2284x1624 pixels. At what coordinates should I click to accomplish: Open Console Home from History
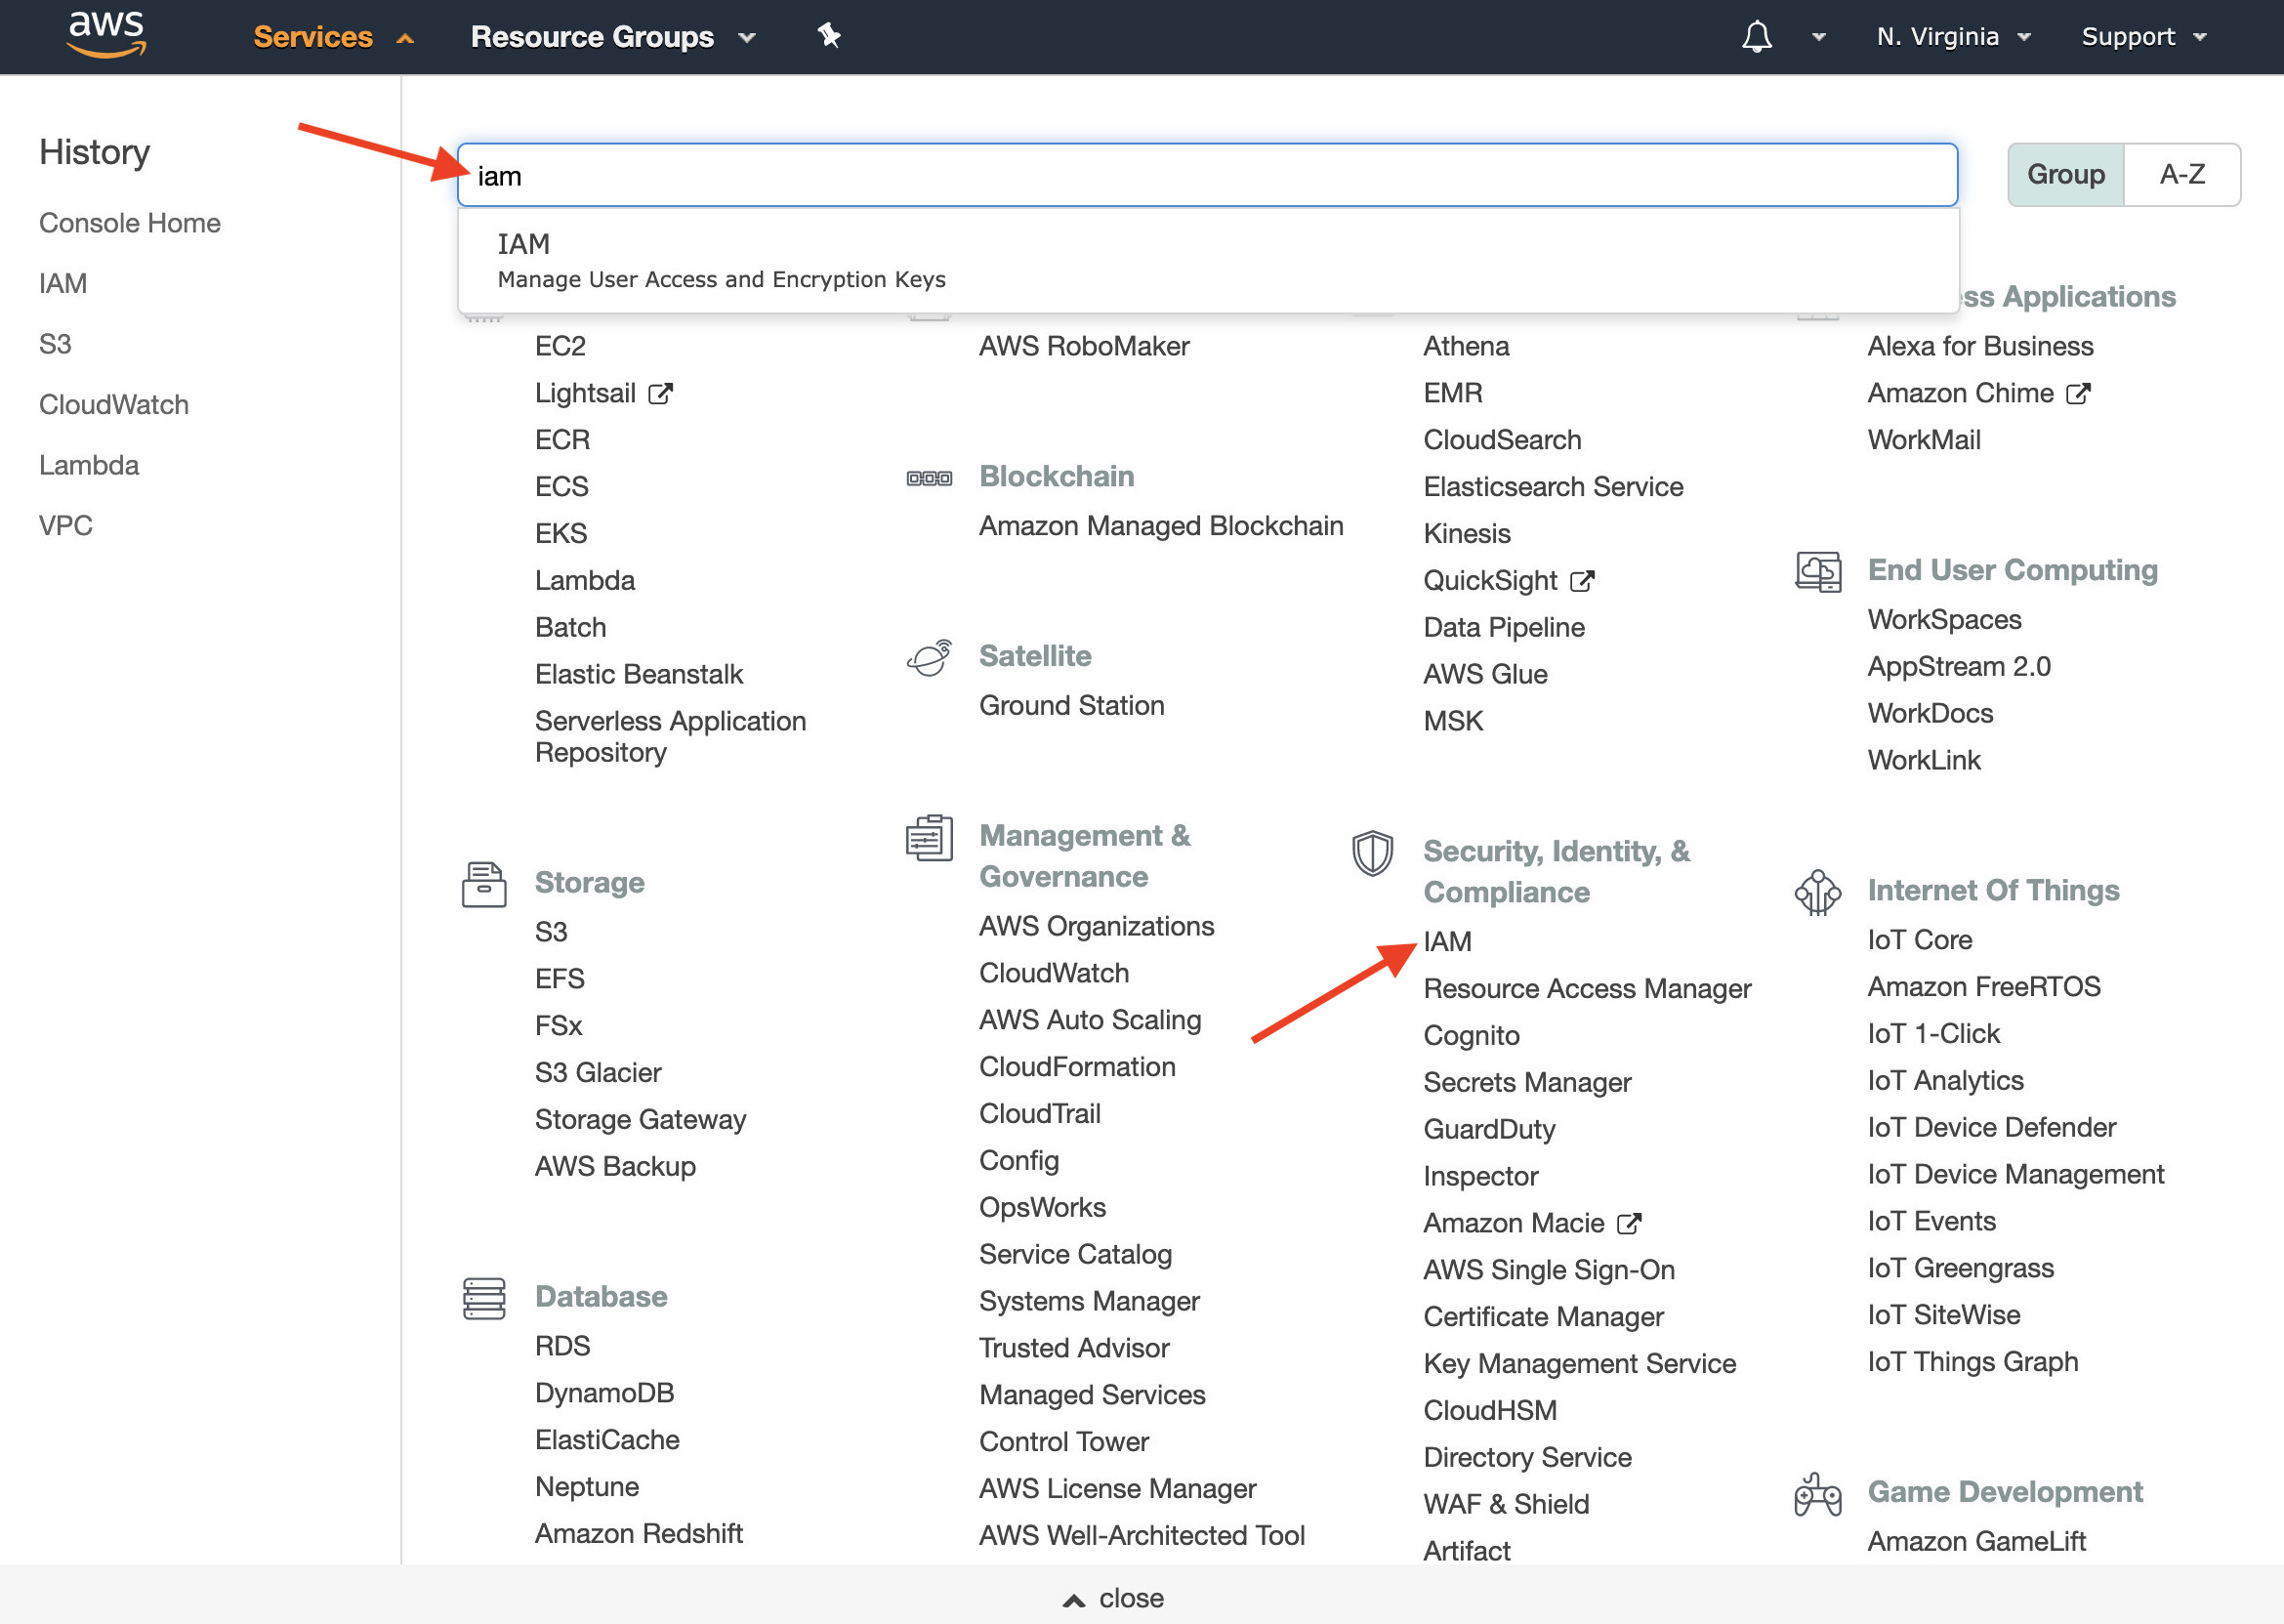point(130,223)
